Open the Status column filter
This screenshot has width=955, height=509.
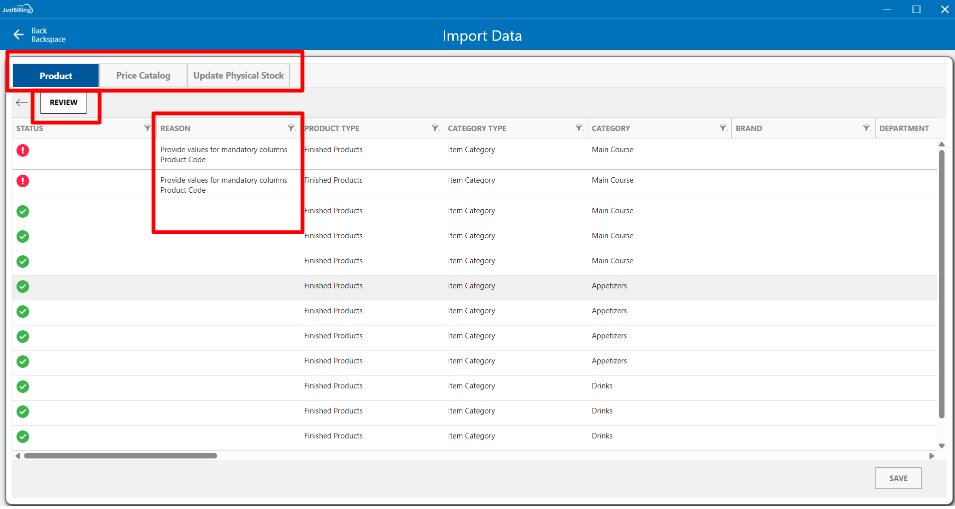[147, 128]
